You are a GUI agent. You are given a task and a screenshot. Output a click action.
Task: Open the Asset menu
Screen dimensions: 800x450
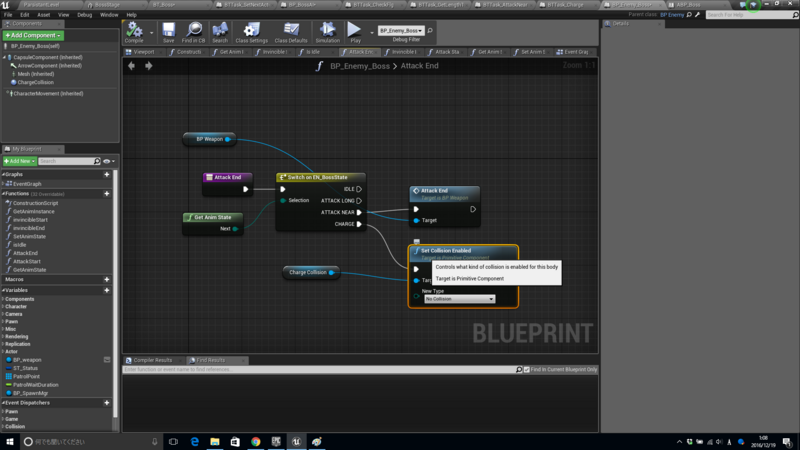pos(44,15)
